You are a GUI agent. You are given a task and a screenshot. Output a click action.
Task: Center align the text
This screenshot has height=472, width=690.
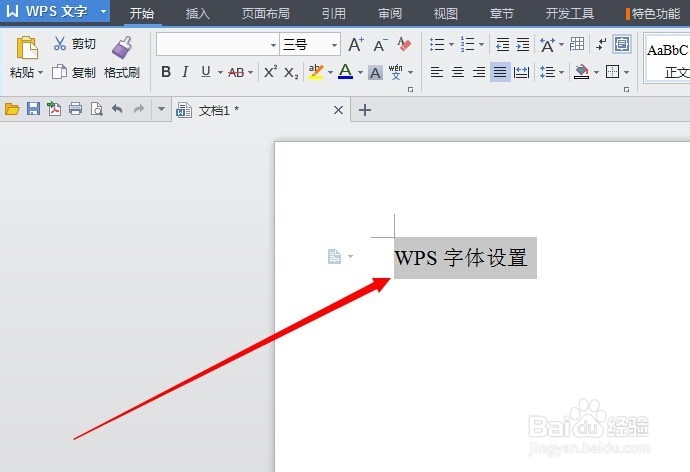[458, 72]
